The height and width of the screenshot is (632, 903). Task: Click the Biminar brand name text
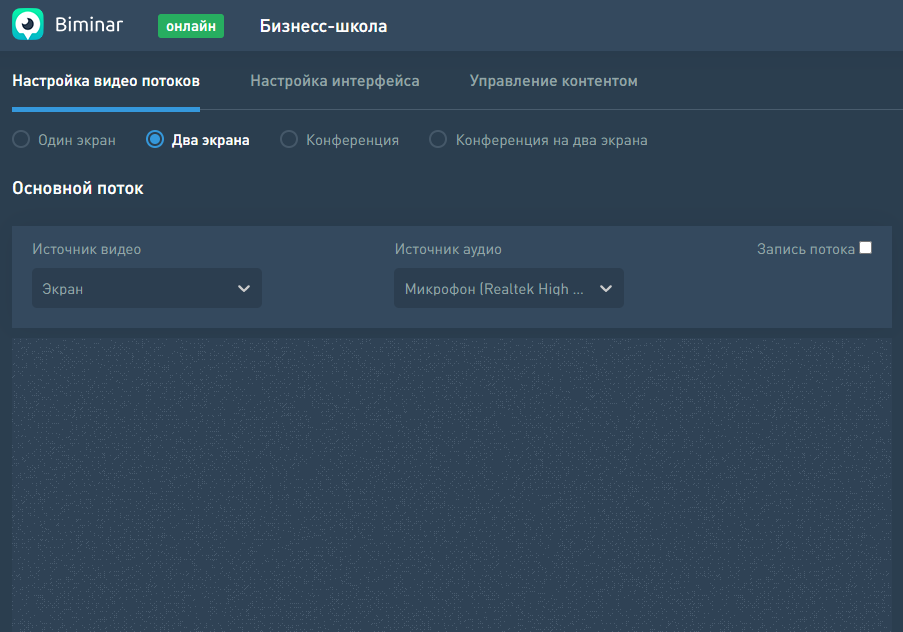tap(89, 25)
